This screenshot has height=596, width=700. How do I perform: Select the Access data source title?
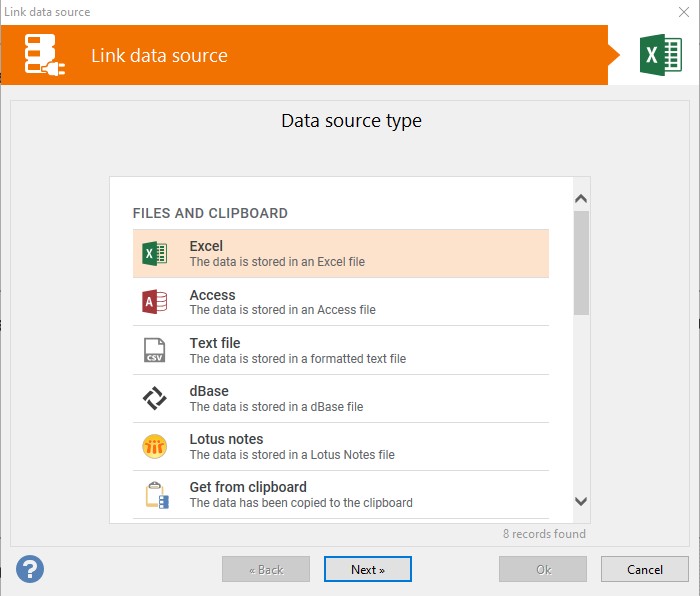click(x=212, y=295)
